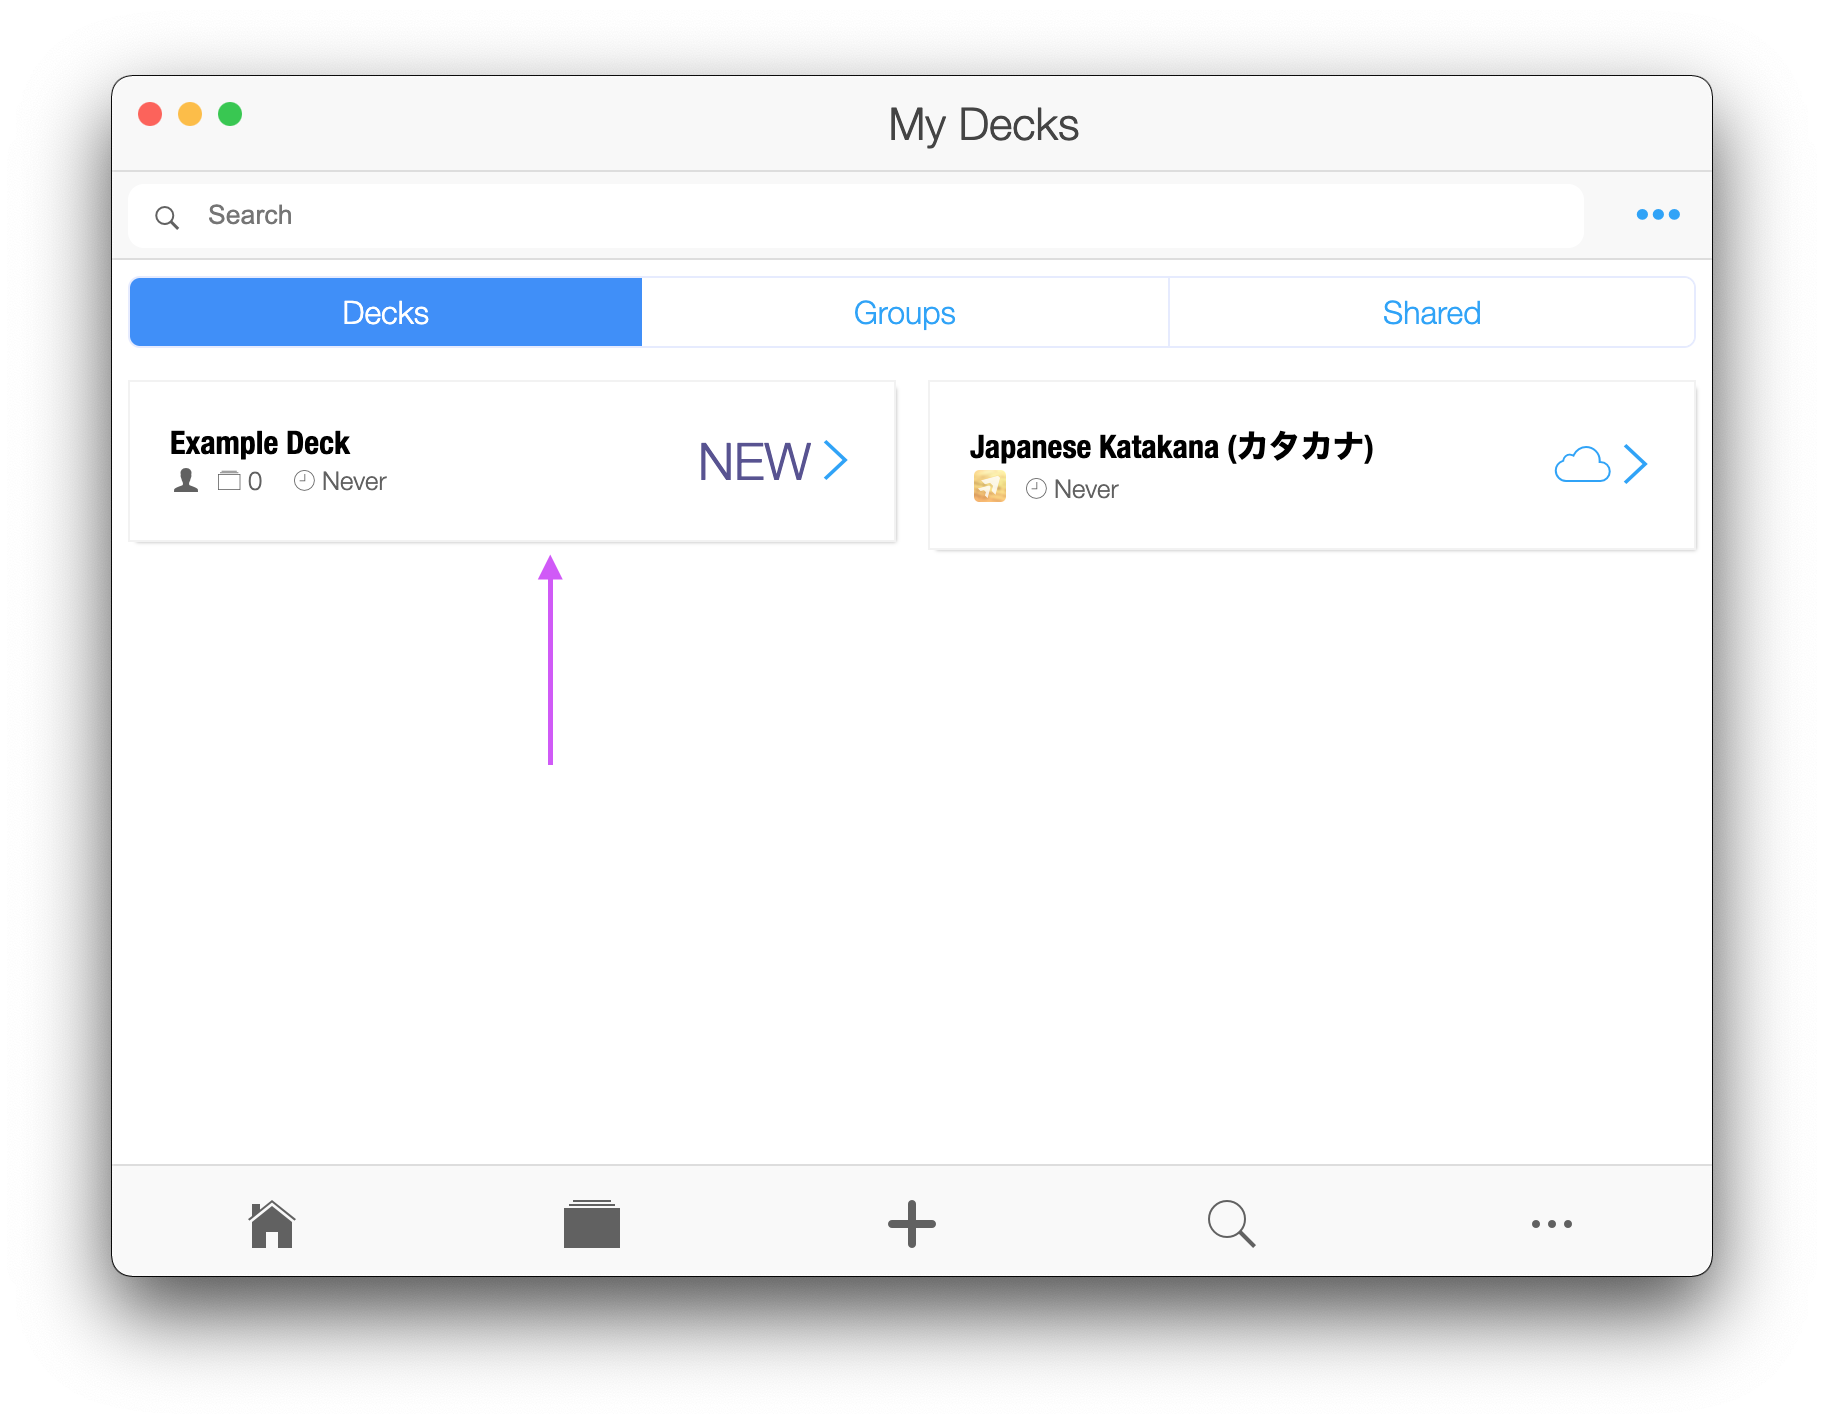Select the Japanese Katakana deck title
The width and height of the screenshot is (1824, 1424).
[x=1172, y=447]
